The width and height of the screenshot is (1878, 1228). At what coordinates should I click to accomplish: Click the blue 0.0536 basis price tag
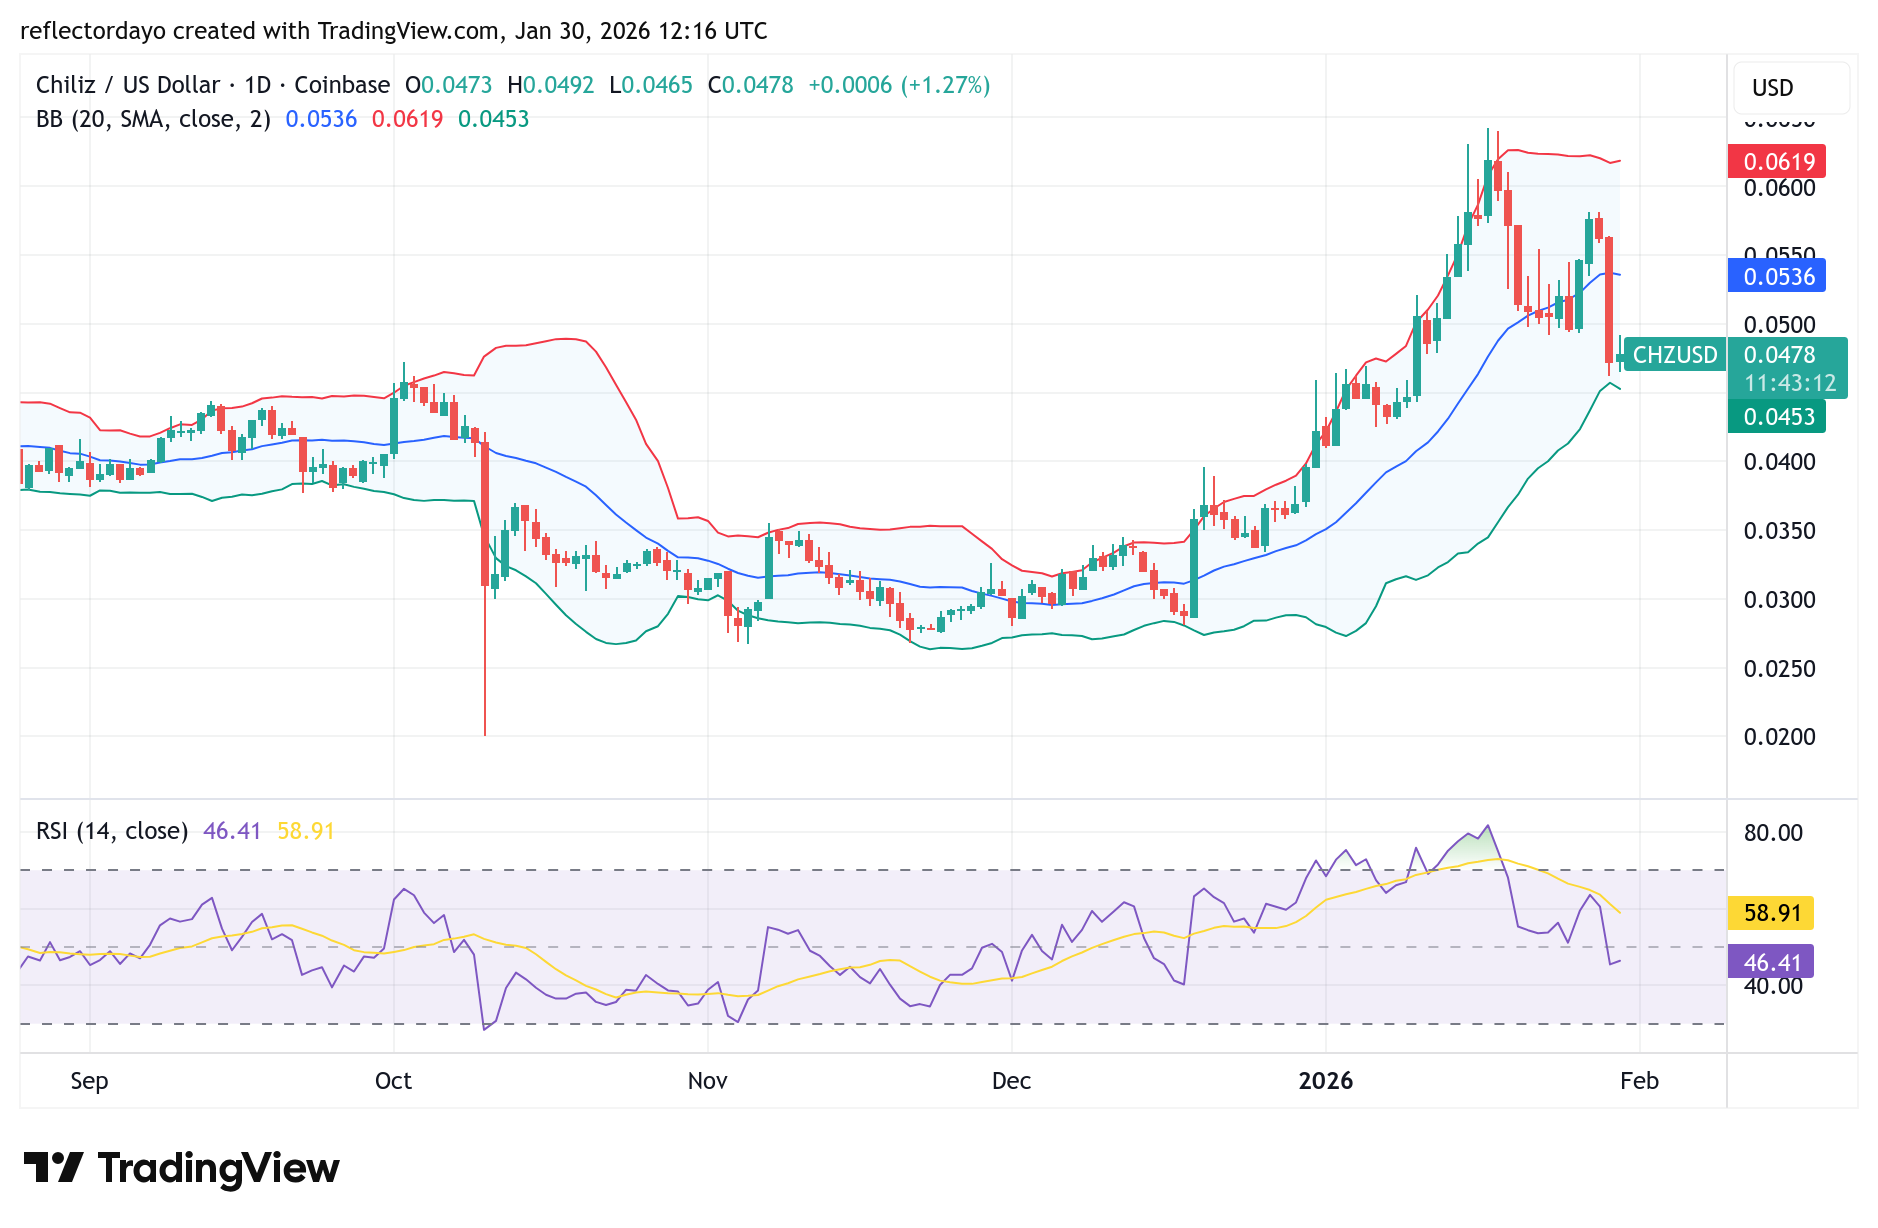pos(1777,276)
